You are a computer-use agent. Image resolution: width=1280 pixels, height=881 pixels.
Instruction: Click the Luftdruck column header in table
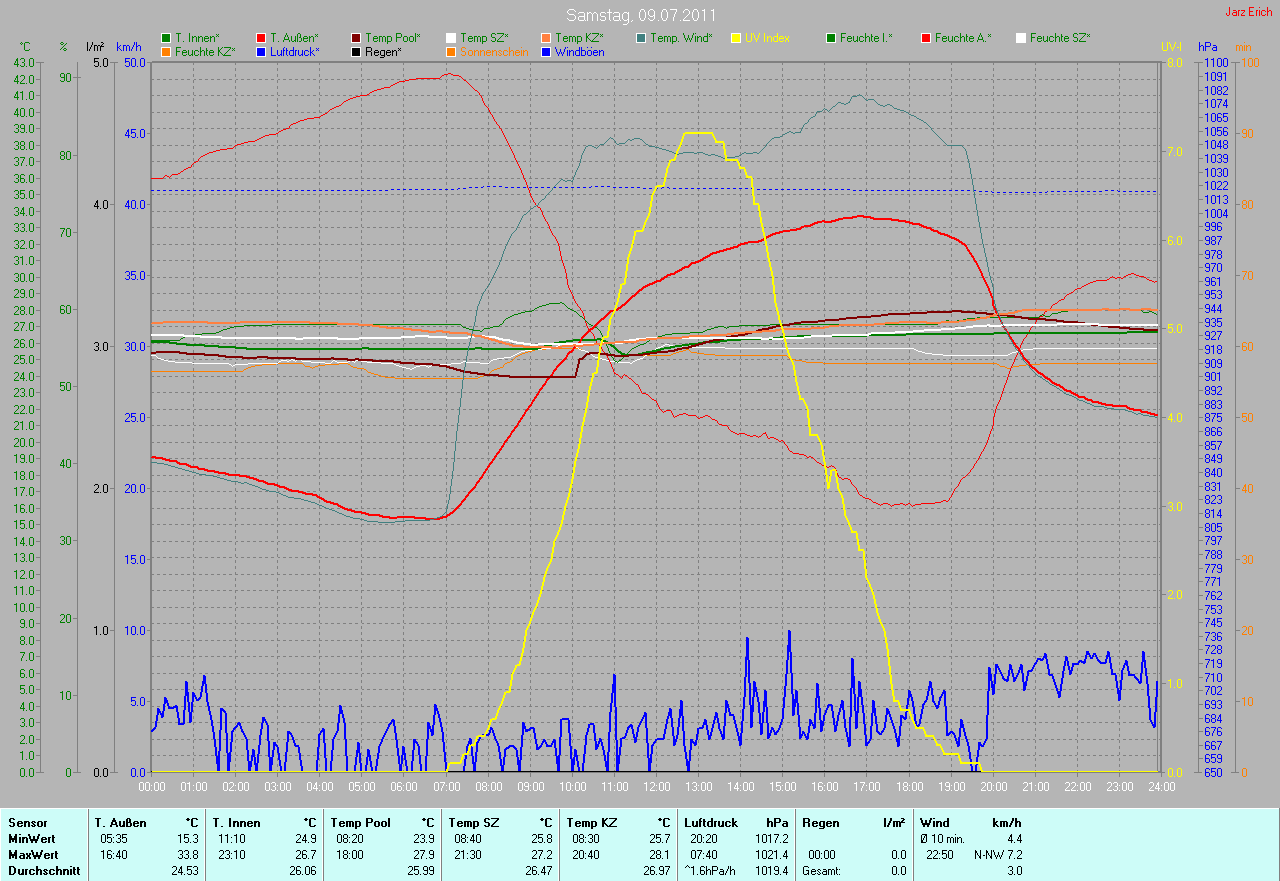[x=711, y=823]
